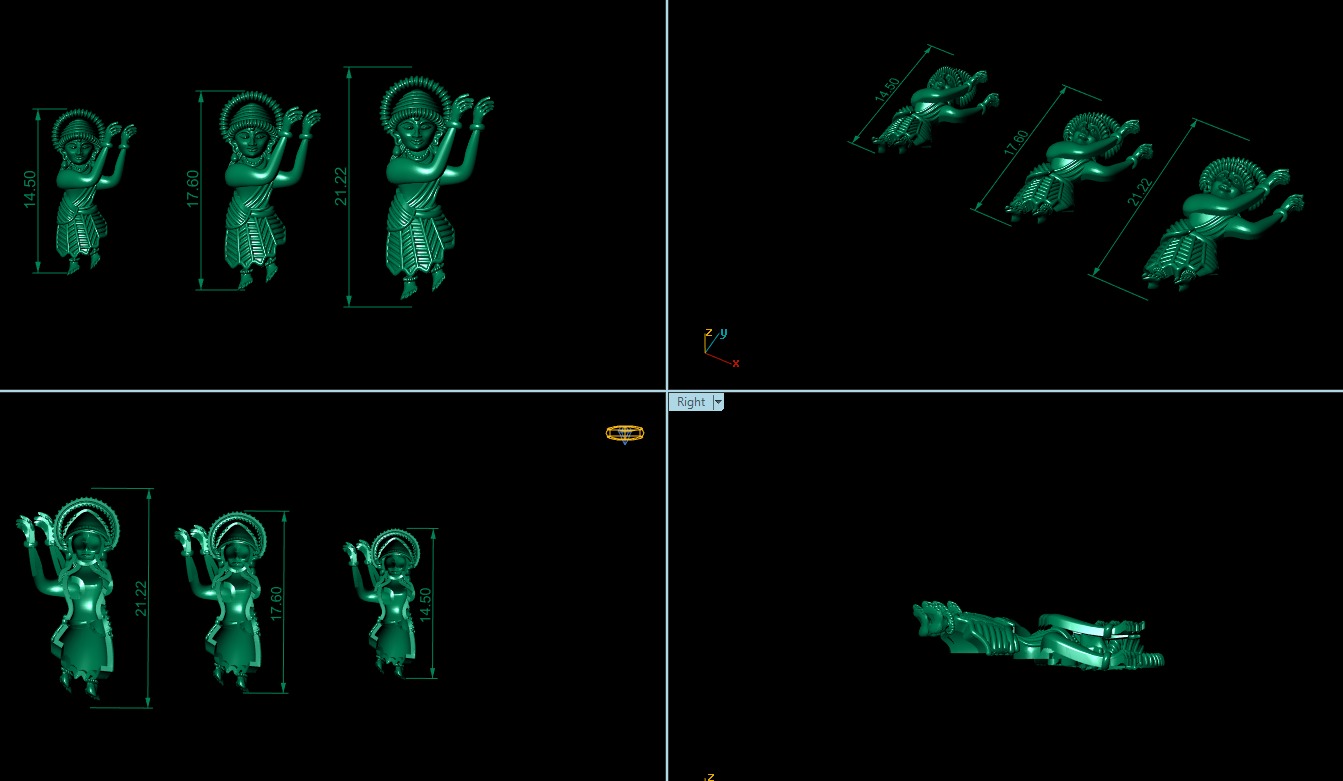This screenshot has width=1343, height=781.
Task: Select the orange ring gizmo icon
Action: click(625, 433)
